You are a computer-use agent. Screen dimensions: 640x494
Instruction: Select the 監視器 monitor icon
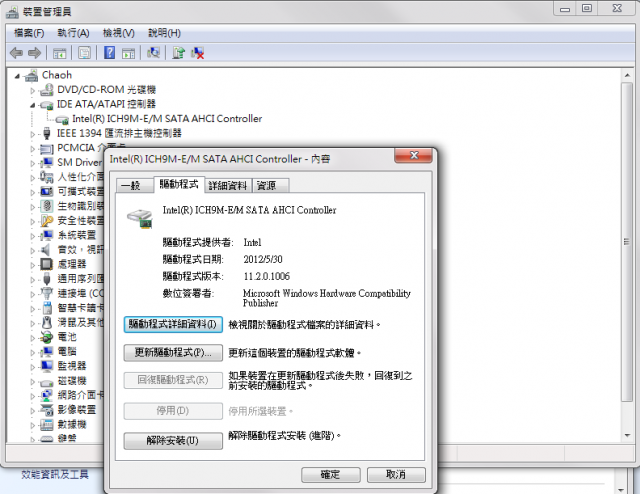click(47, 366)
